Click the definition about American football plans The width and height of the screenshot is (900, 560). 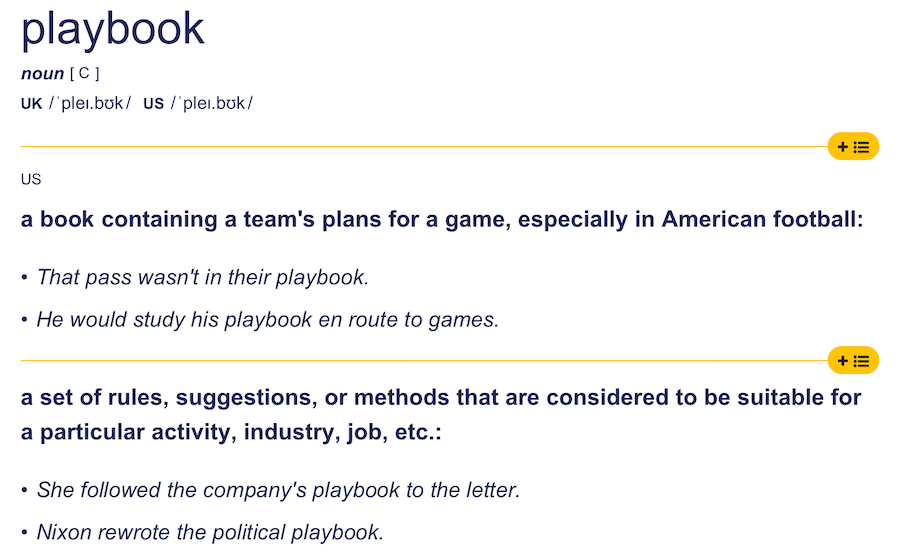pos(442,220)
